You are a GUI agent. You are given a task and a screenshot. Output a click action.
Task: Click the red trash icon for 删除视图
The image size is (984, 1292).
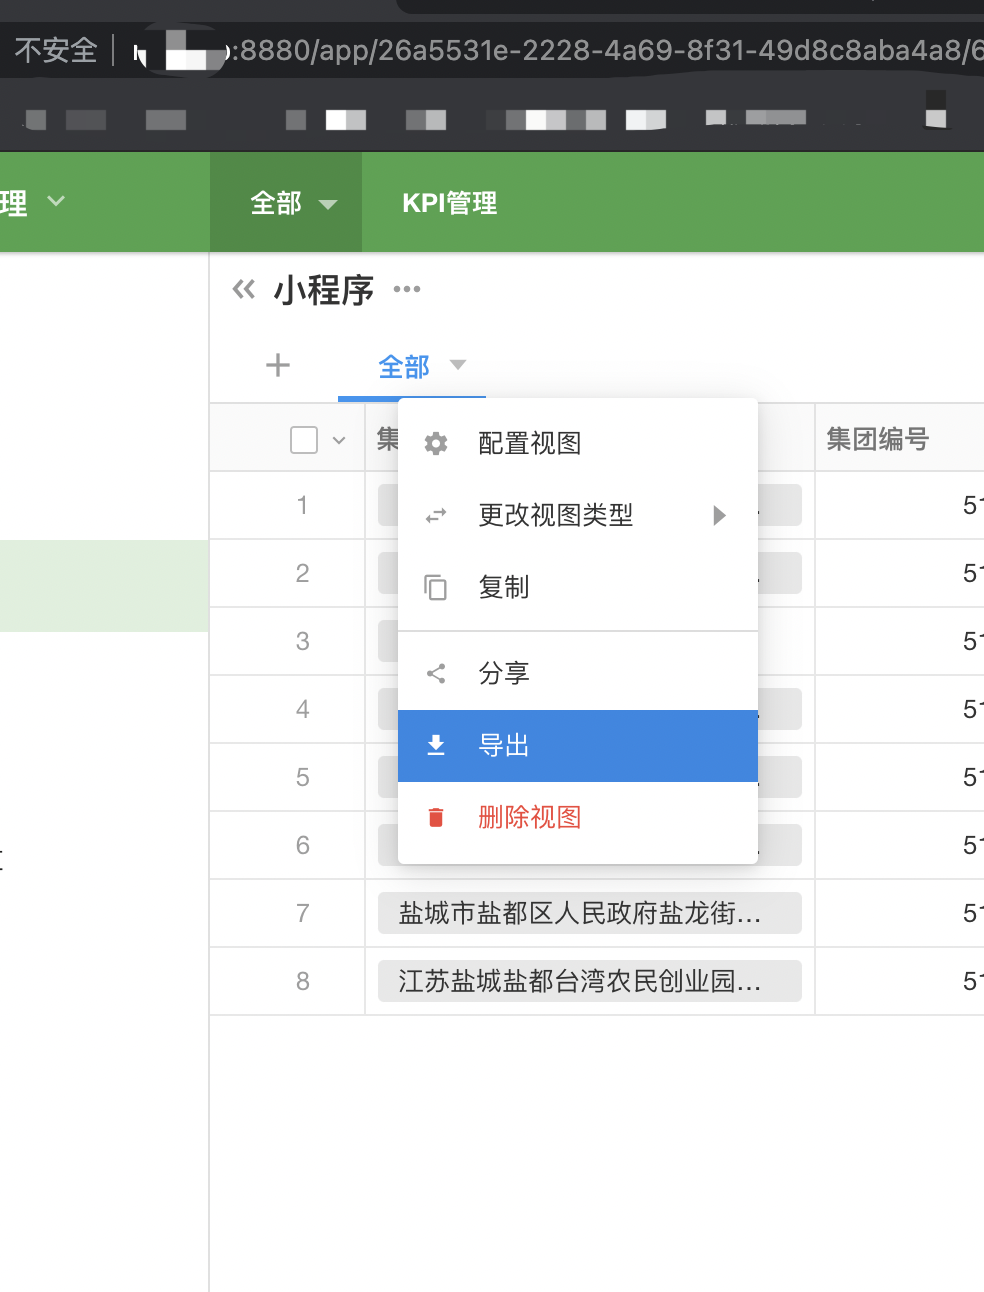pos(436,818)
